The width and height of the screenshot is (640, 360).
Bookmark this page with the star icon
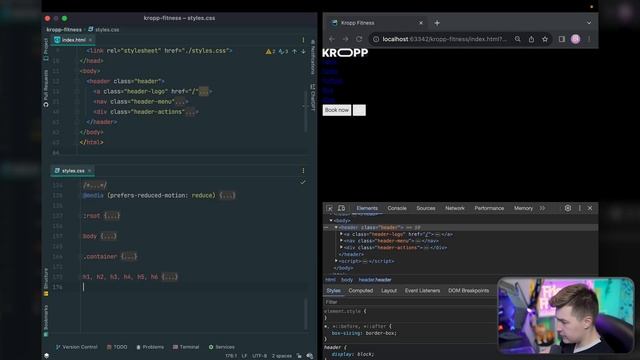[545, 39]
